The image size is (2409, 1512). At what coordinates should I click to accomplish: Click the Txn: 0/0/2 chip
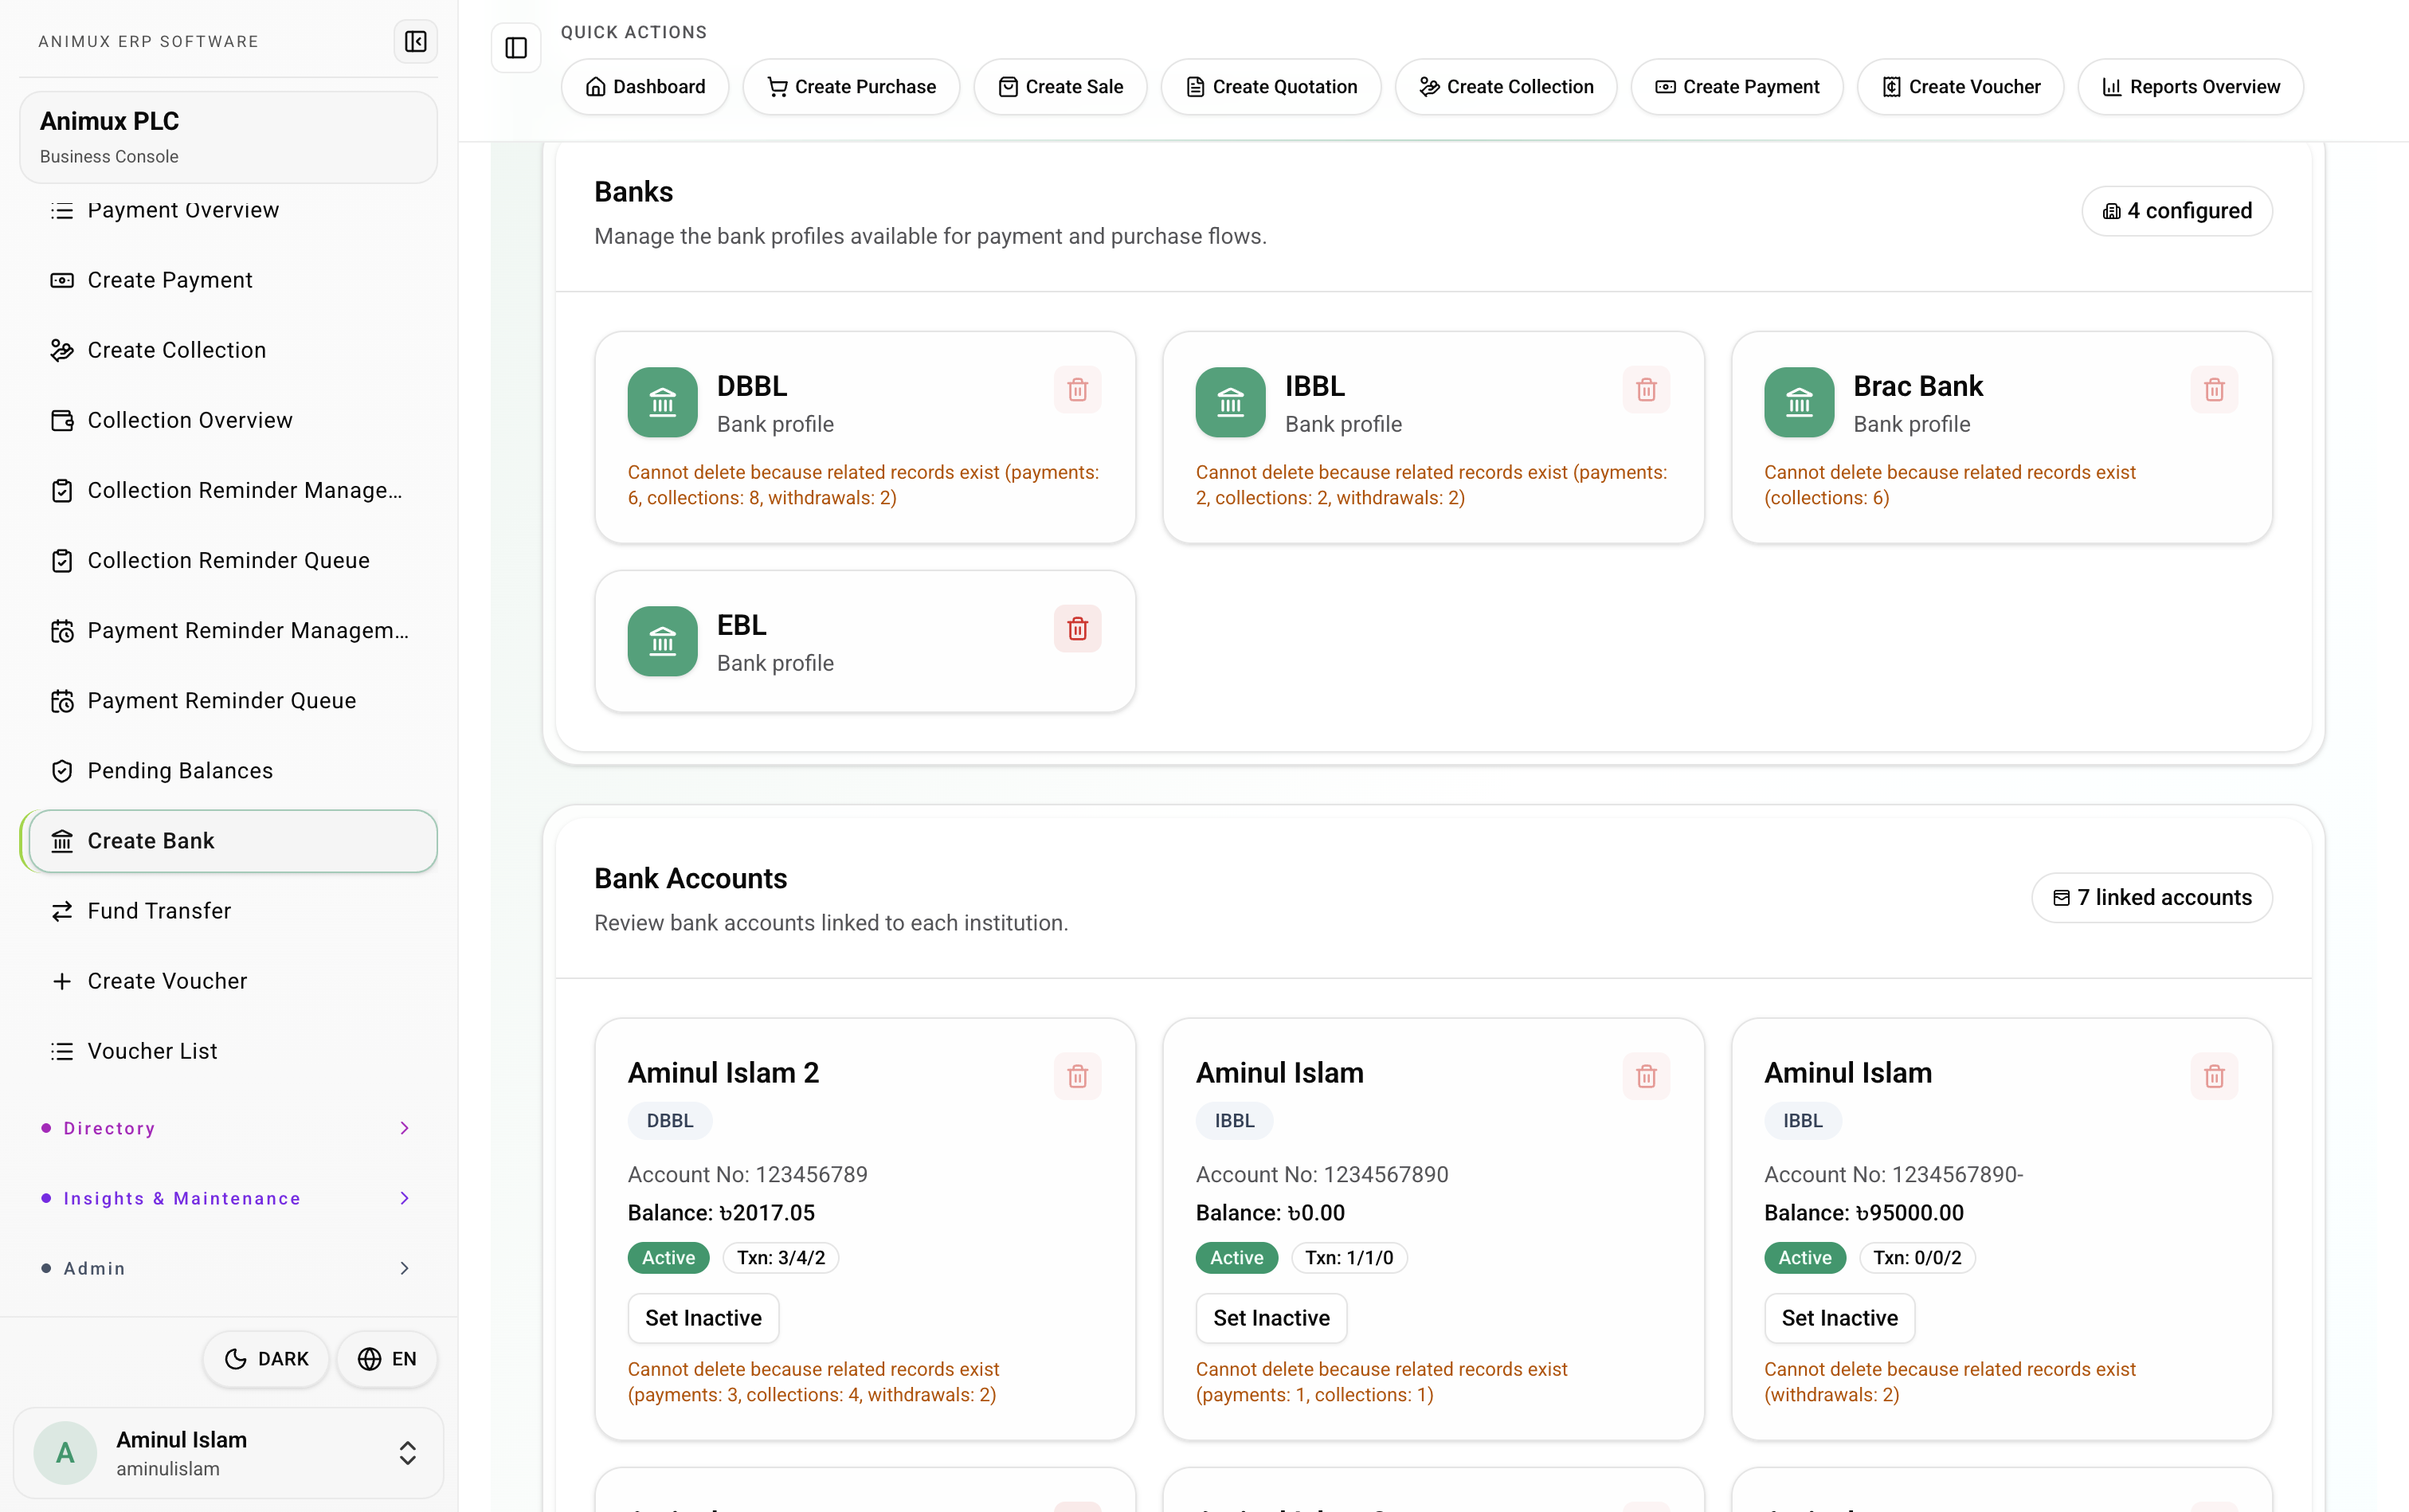[x=1917, y=1258]
